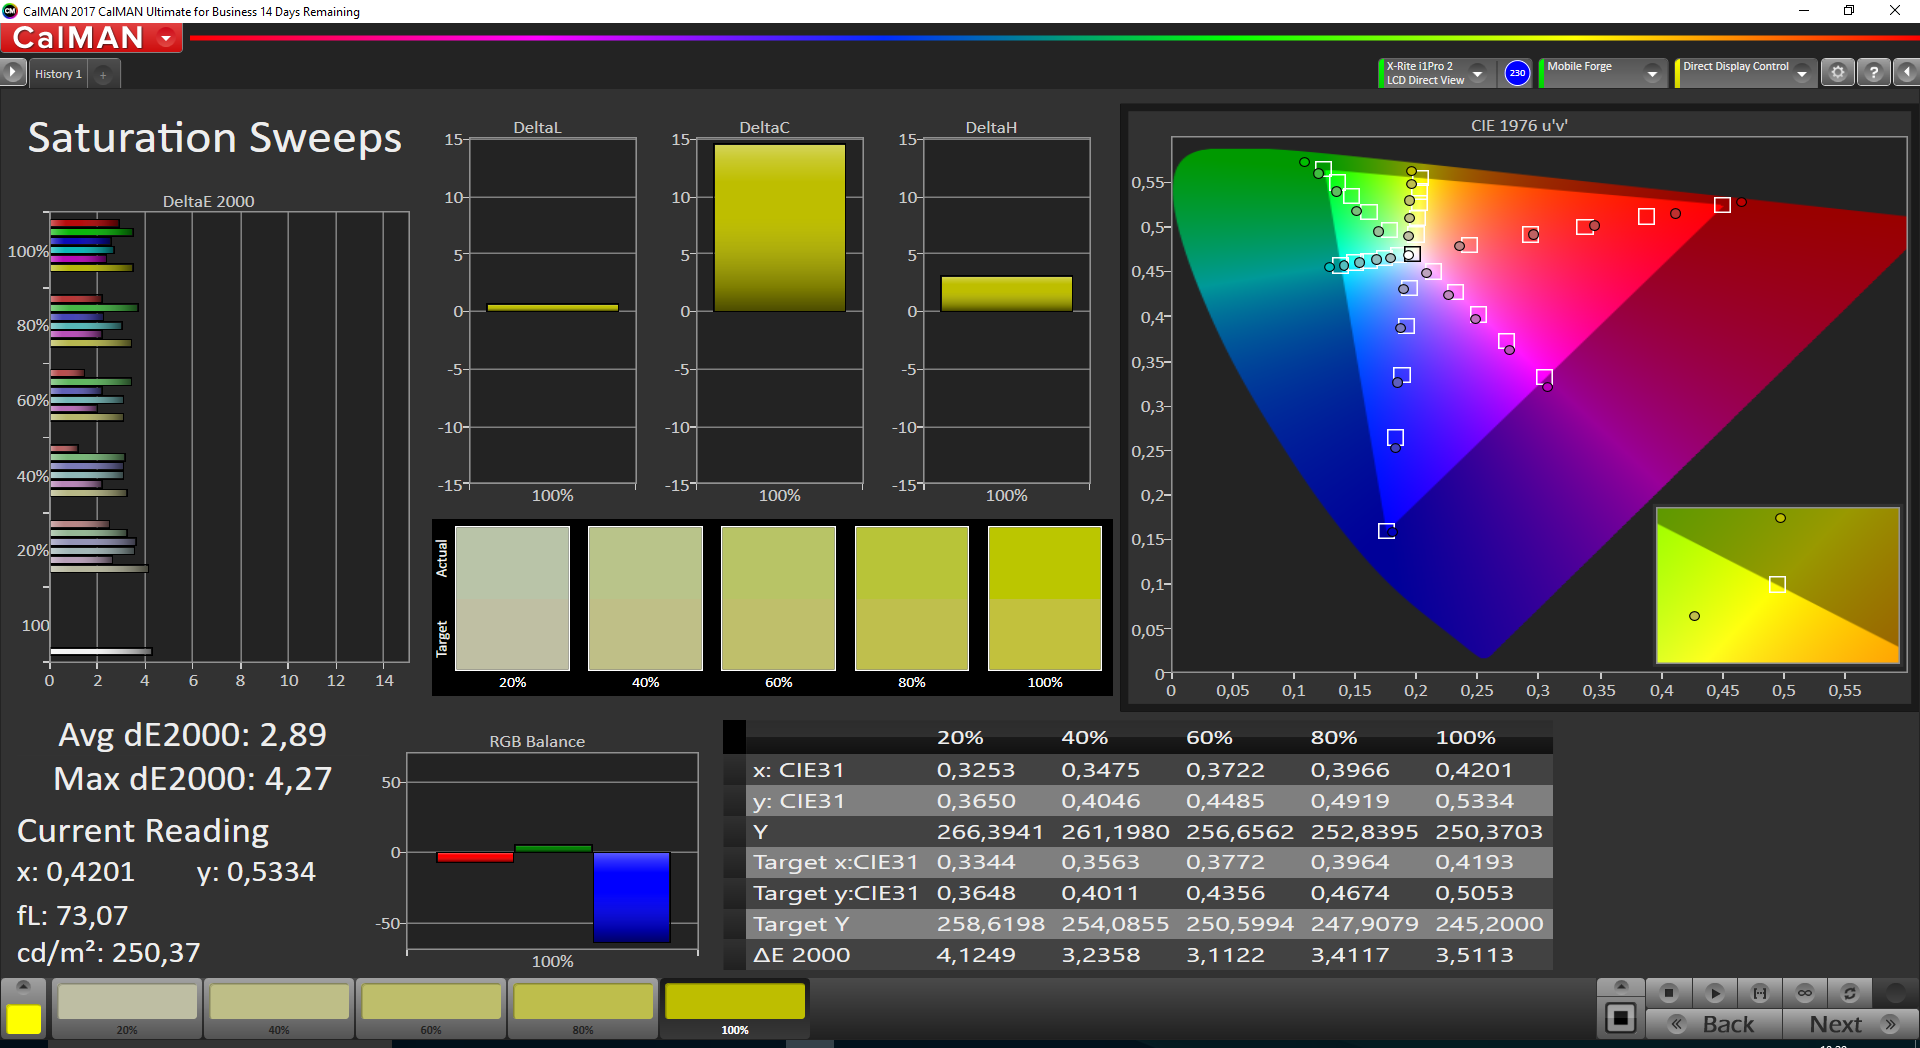Screen dimensions: 1920x1048
Task: Minimize the CalMAN window
Action: 1804,11
